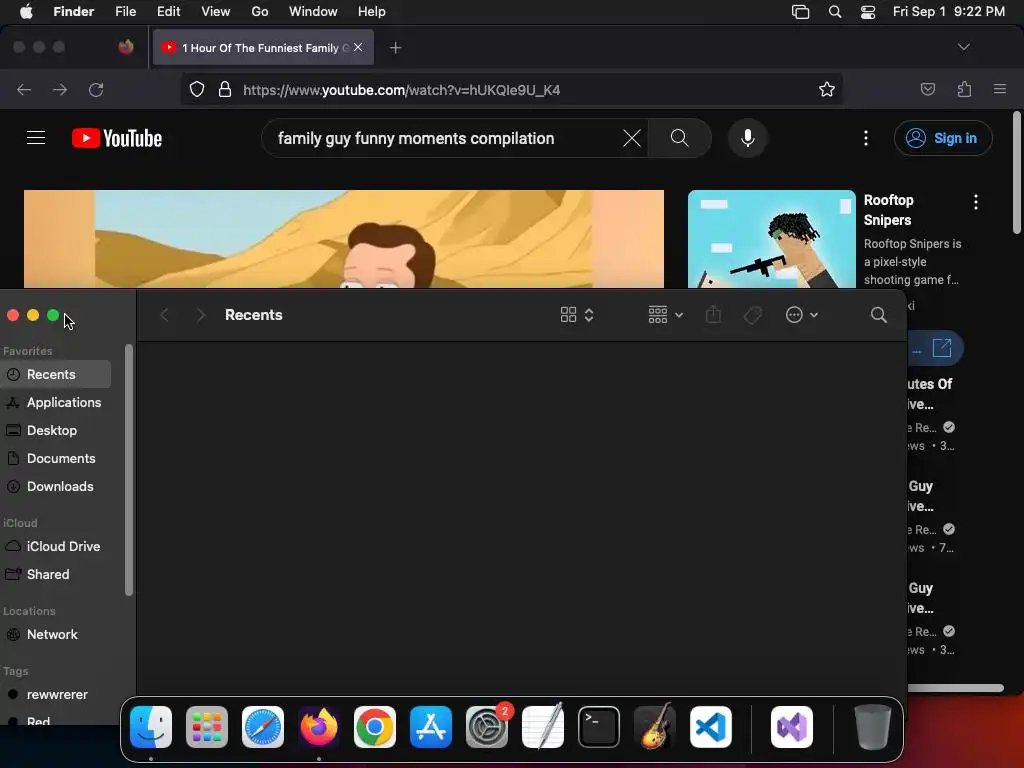
Task: Open the Trash in the Dock
Action: tap(872, 727)
